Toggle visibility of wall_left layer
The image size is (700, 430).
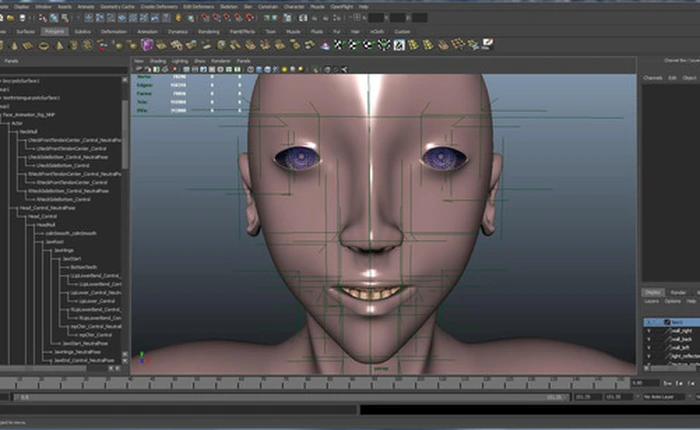pyautogui.click(x=649, y=347)
